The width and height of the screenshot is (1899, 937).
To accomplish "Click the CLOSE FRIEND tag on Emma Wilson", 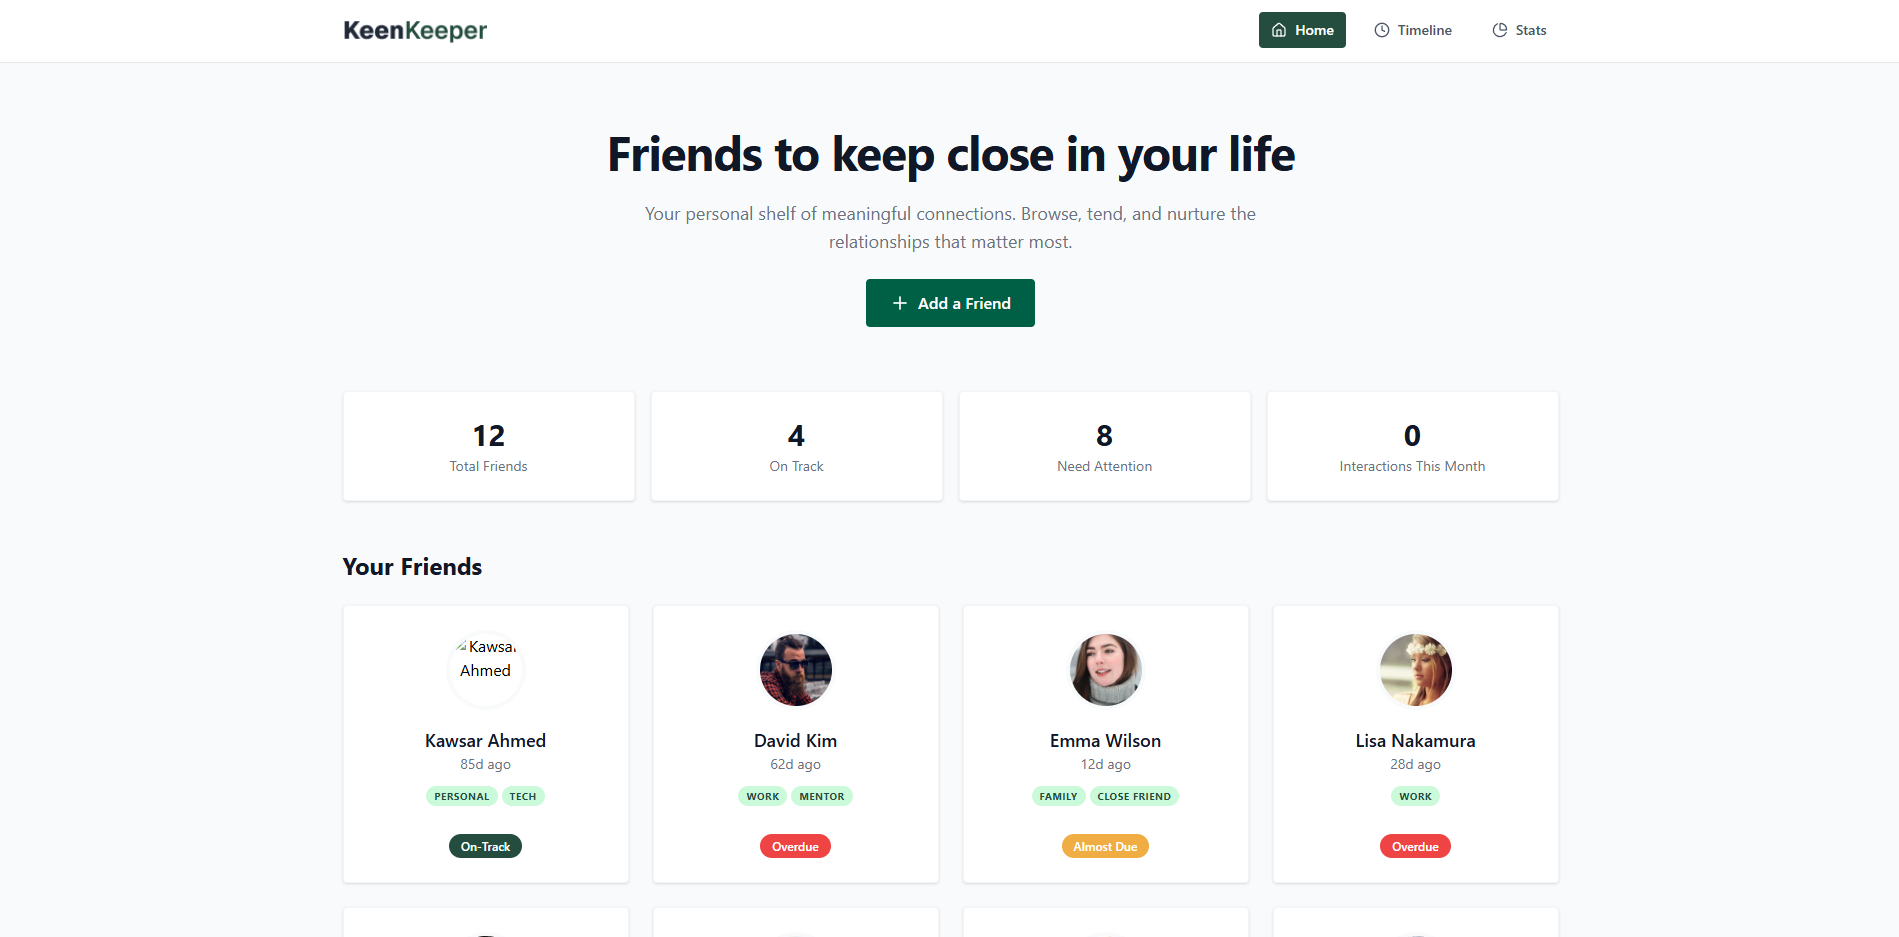I will click(1134, 796).
